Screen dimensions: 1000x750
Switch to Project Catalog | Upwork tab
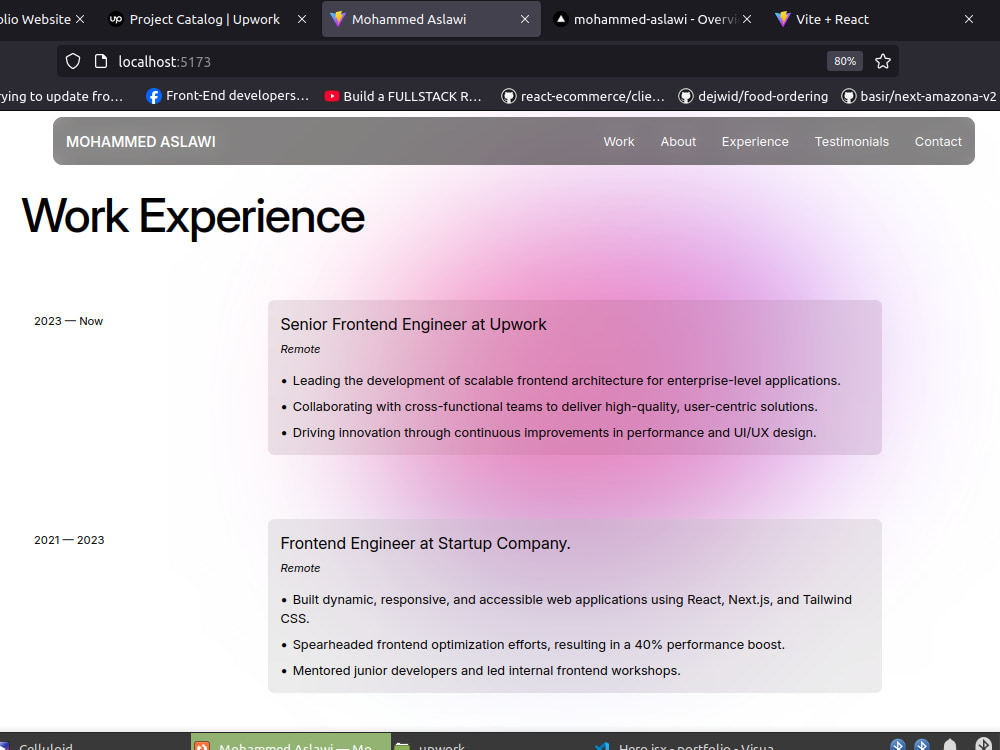[x=205, y=19]
